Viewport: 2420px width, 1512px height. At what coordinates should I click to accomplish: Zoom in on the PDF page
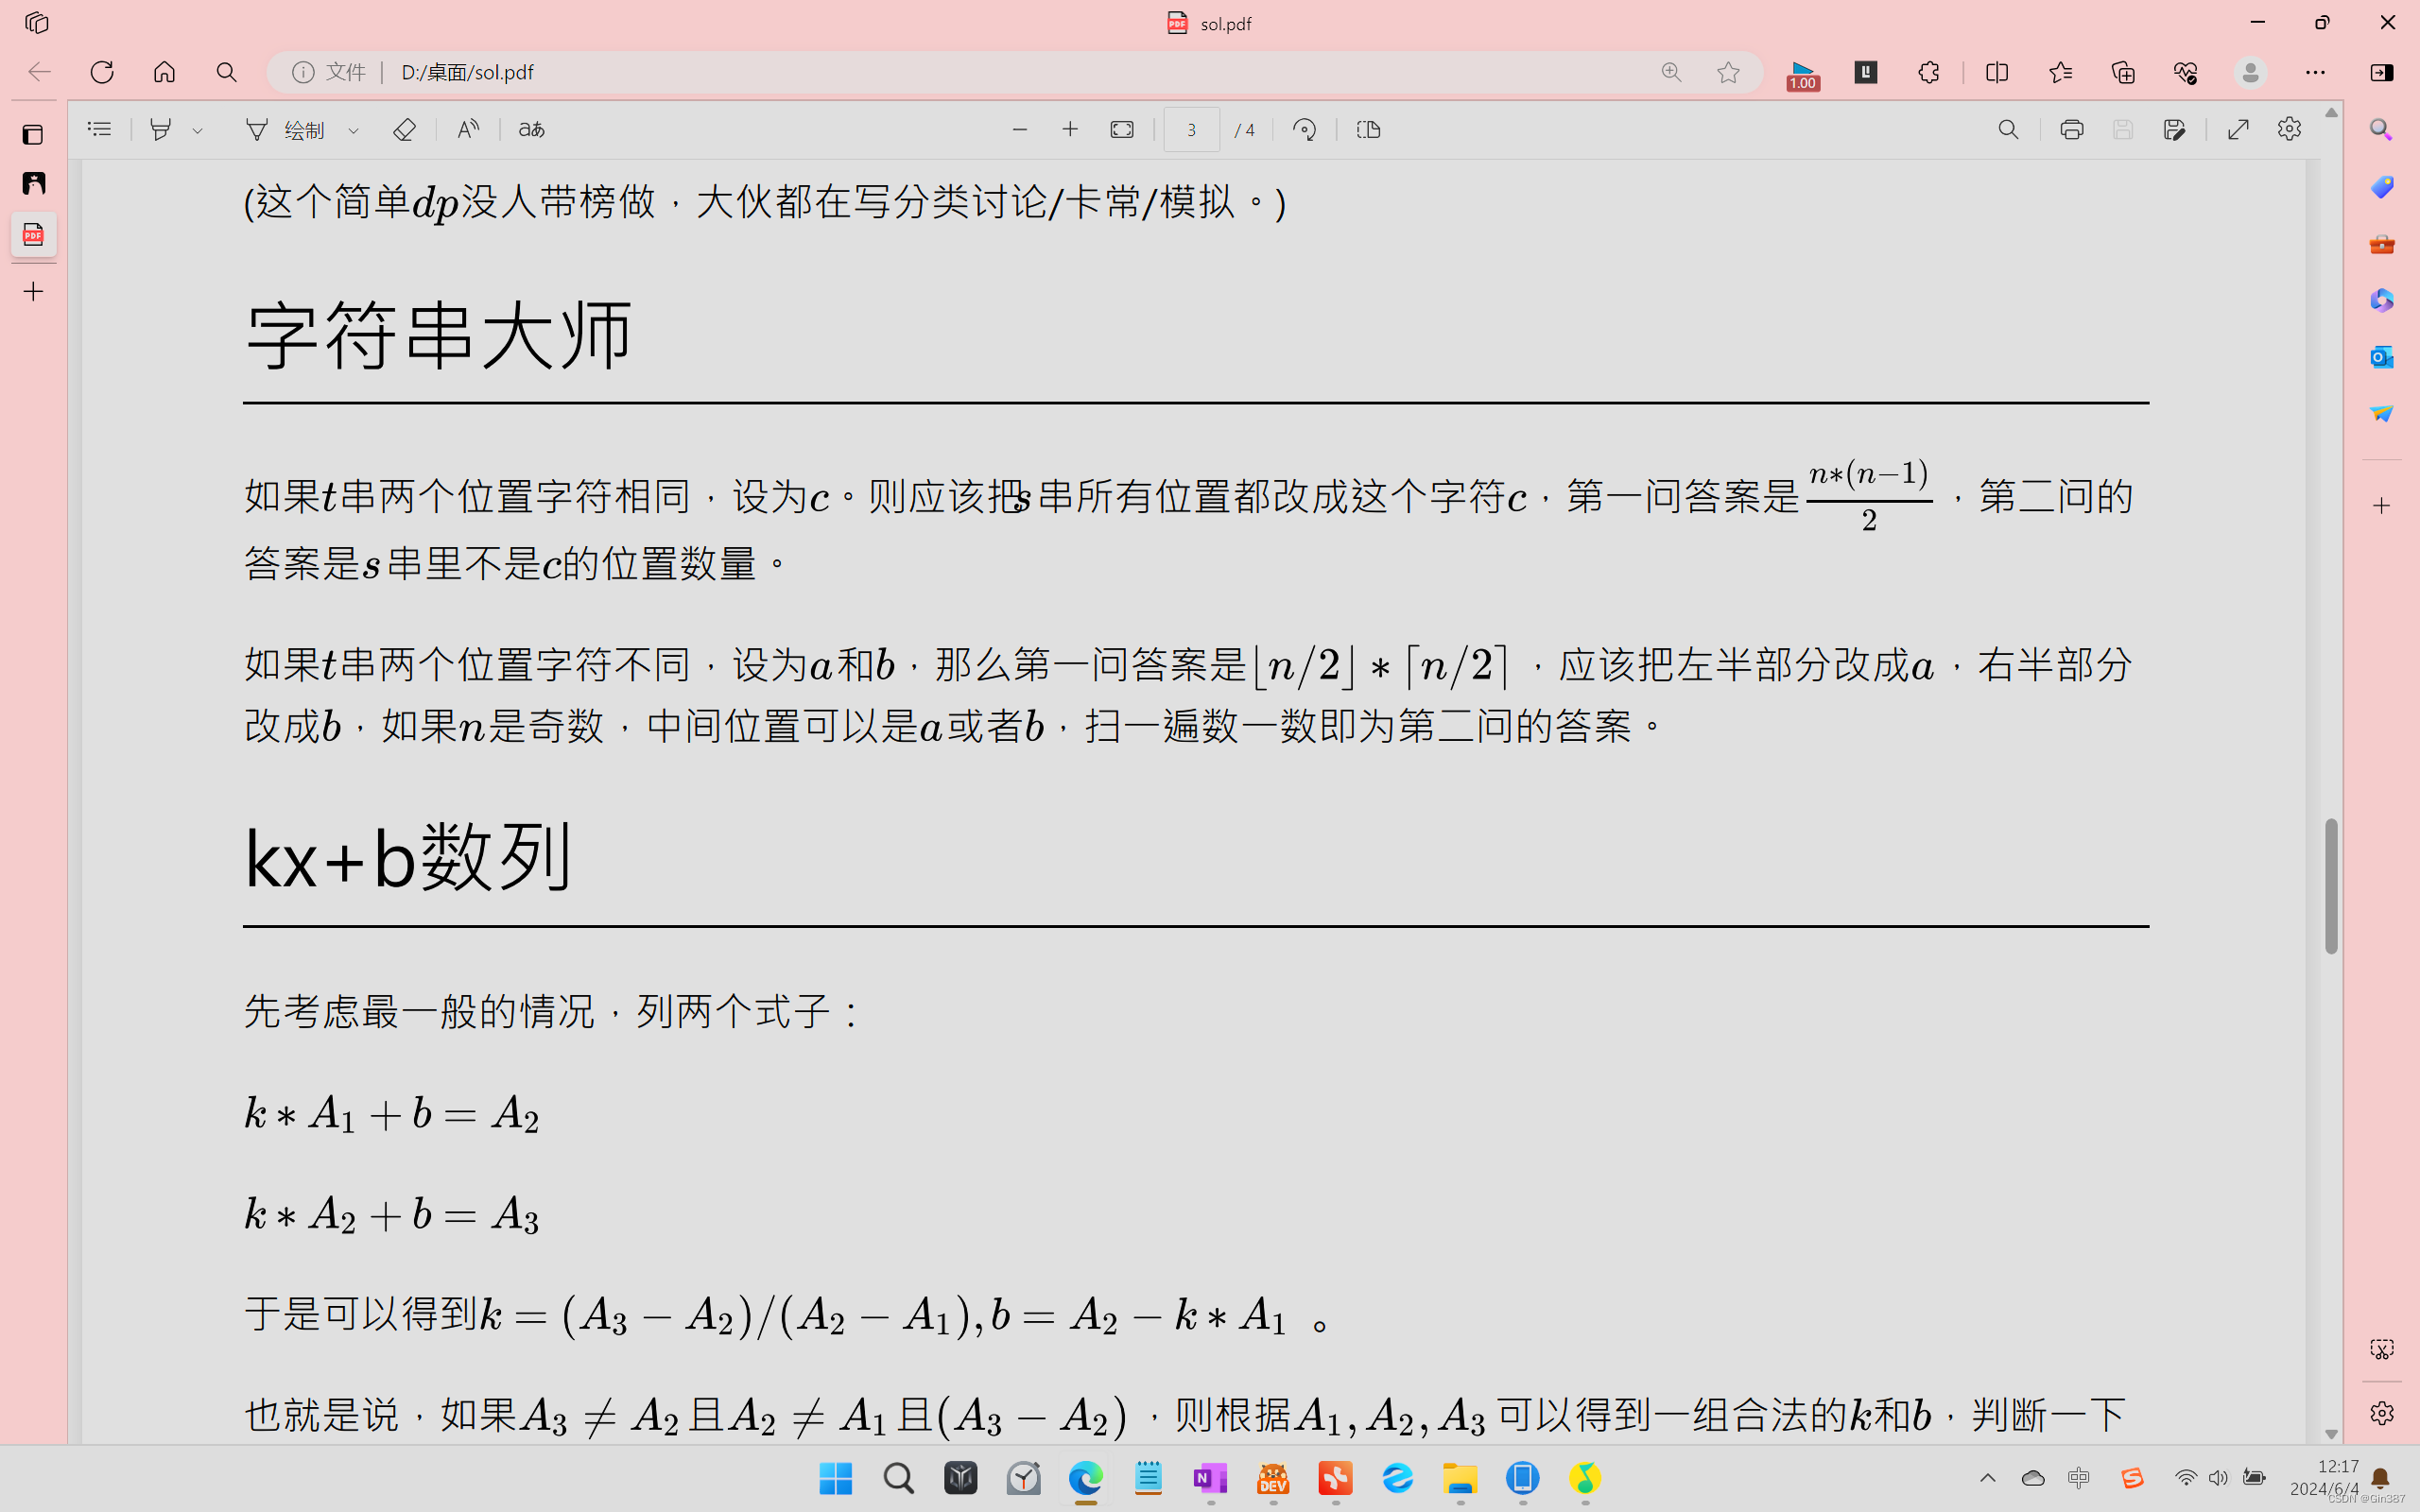click(1069, 129)
